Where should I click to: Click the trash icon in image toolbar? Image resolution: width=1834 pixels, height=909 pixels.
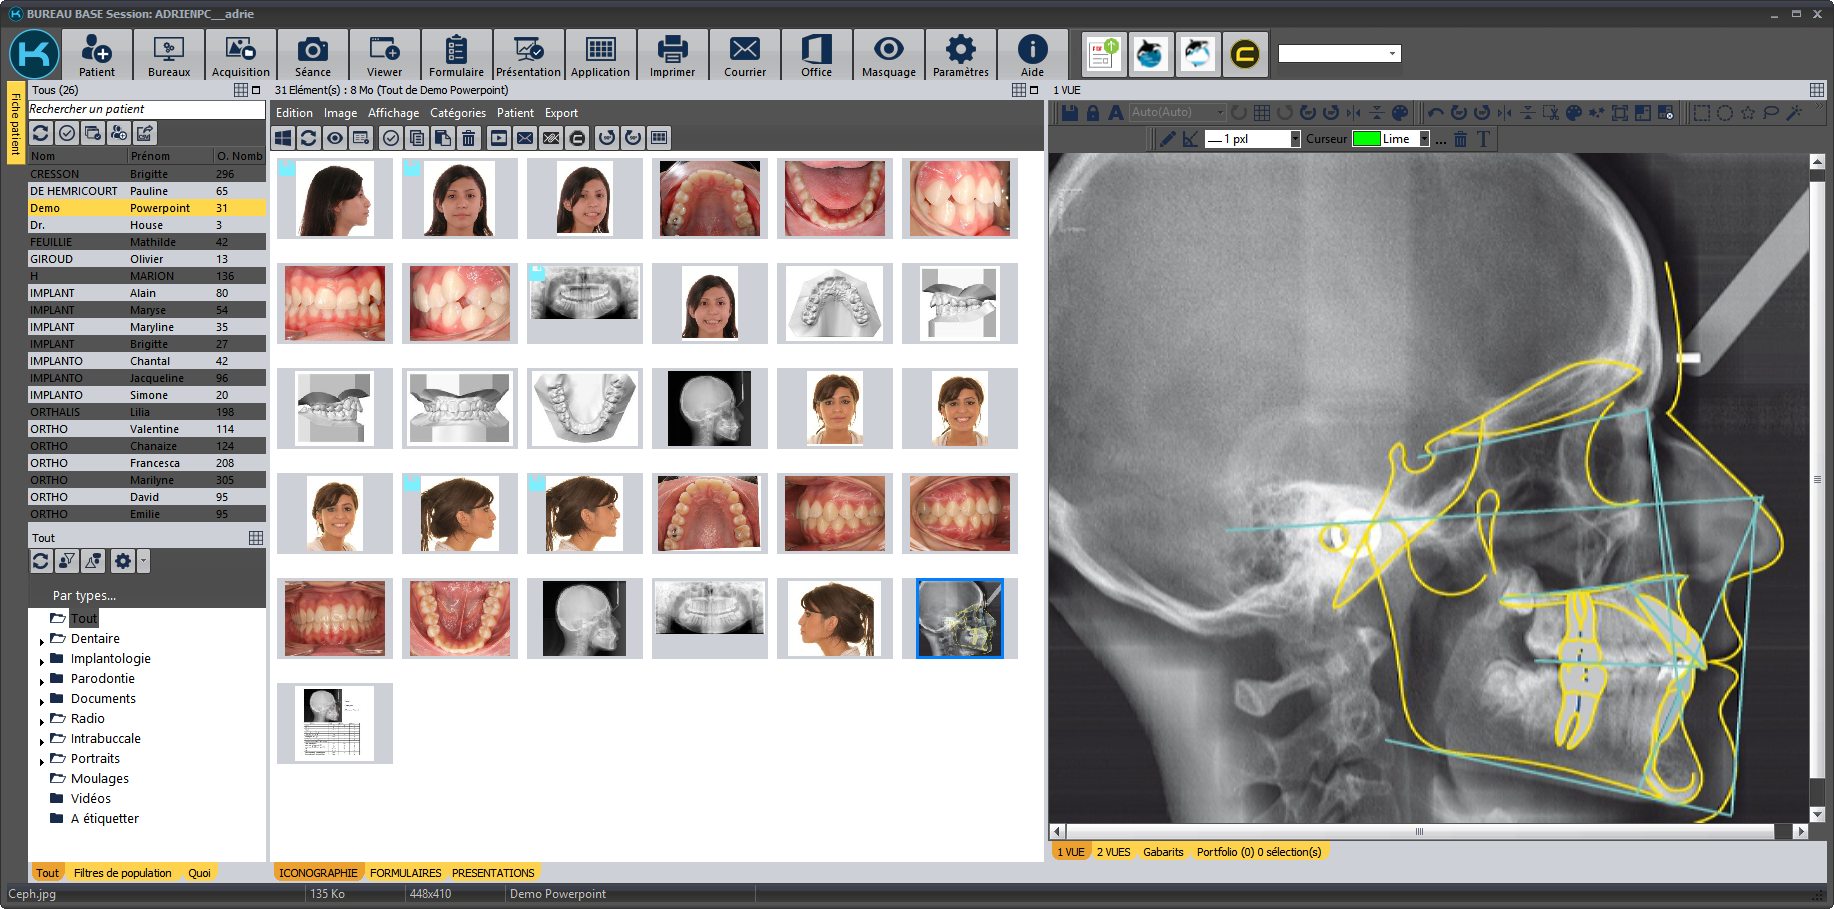tap(468, 138)
